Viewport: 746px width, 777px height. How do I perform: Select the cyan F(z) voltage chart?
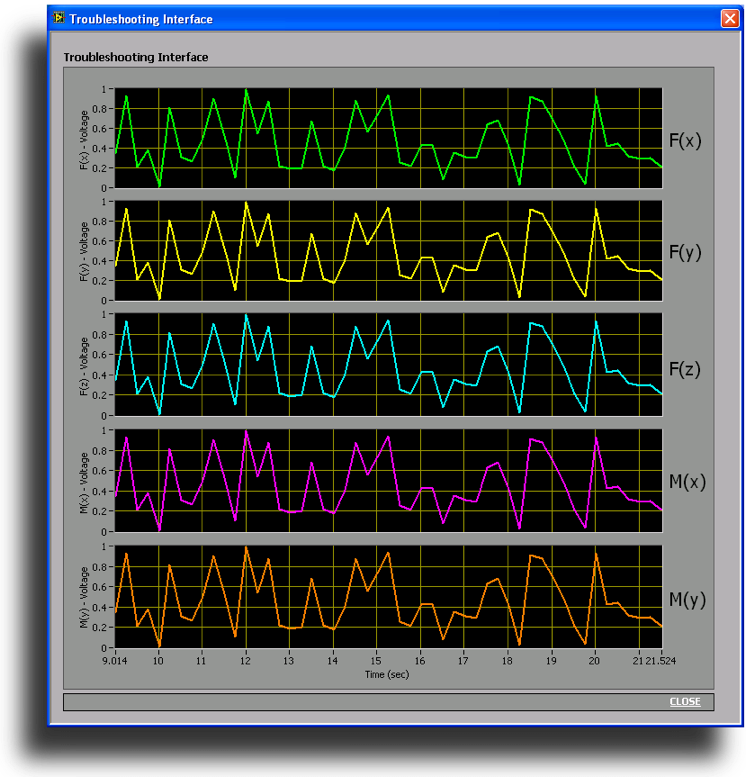coord(388,364)
